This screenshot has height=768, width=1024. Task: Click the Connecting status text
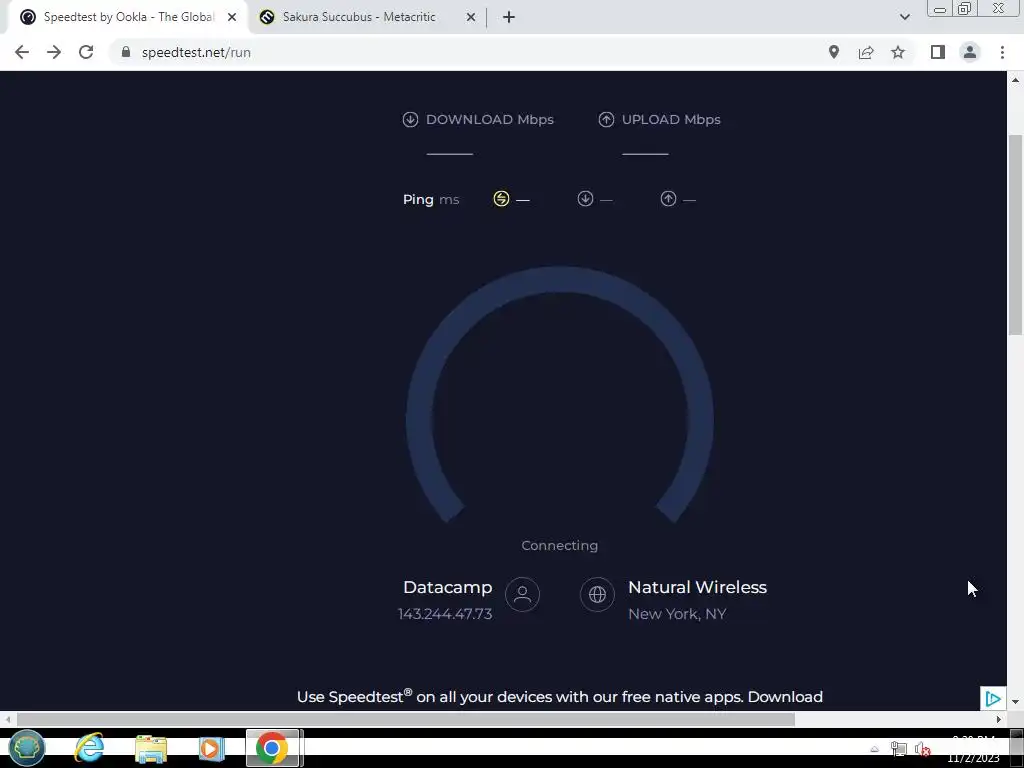click(560, 545)
